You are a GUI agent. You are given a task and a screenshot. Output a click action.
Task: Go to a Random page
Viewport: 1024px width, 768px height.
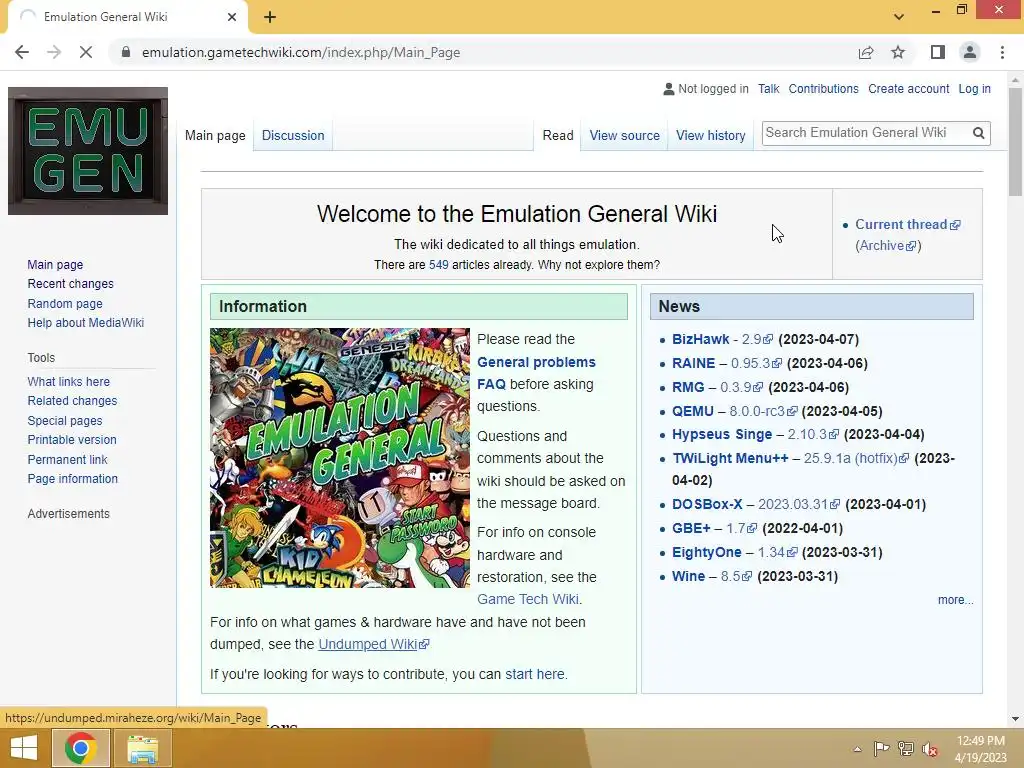65,304
